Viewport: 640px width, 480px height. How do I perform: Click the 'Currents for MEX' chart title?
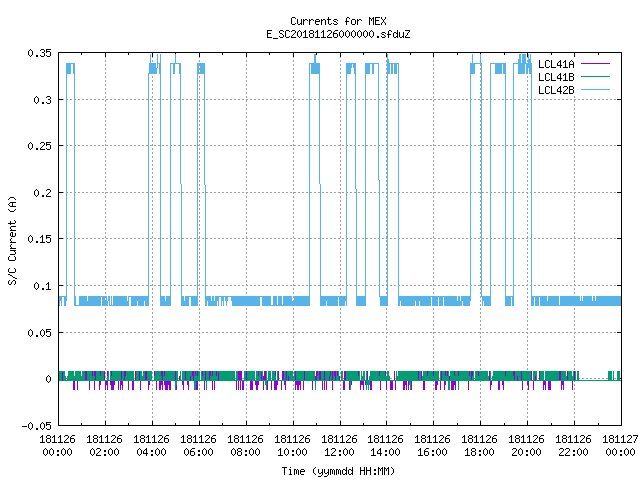(338, 21)
